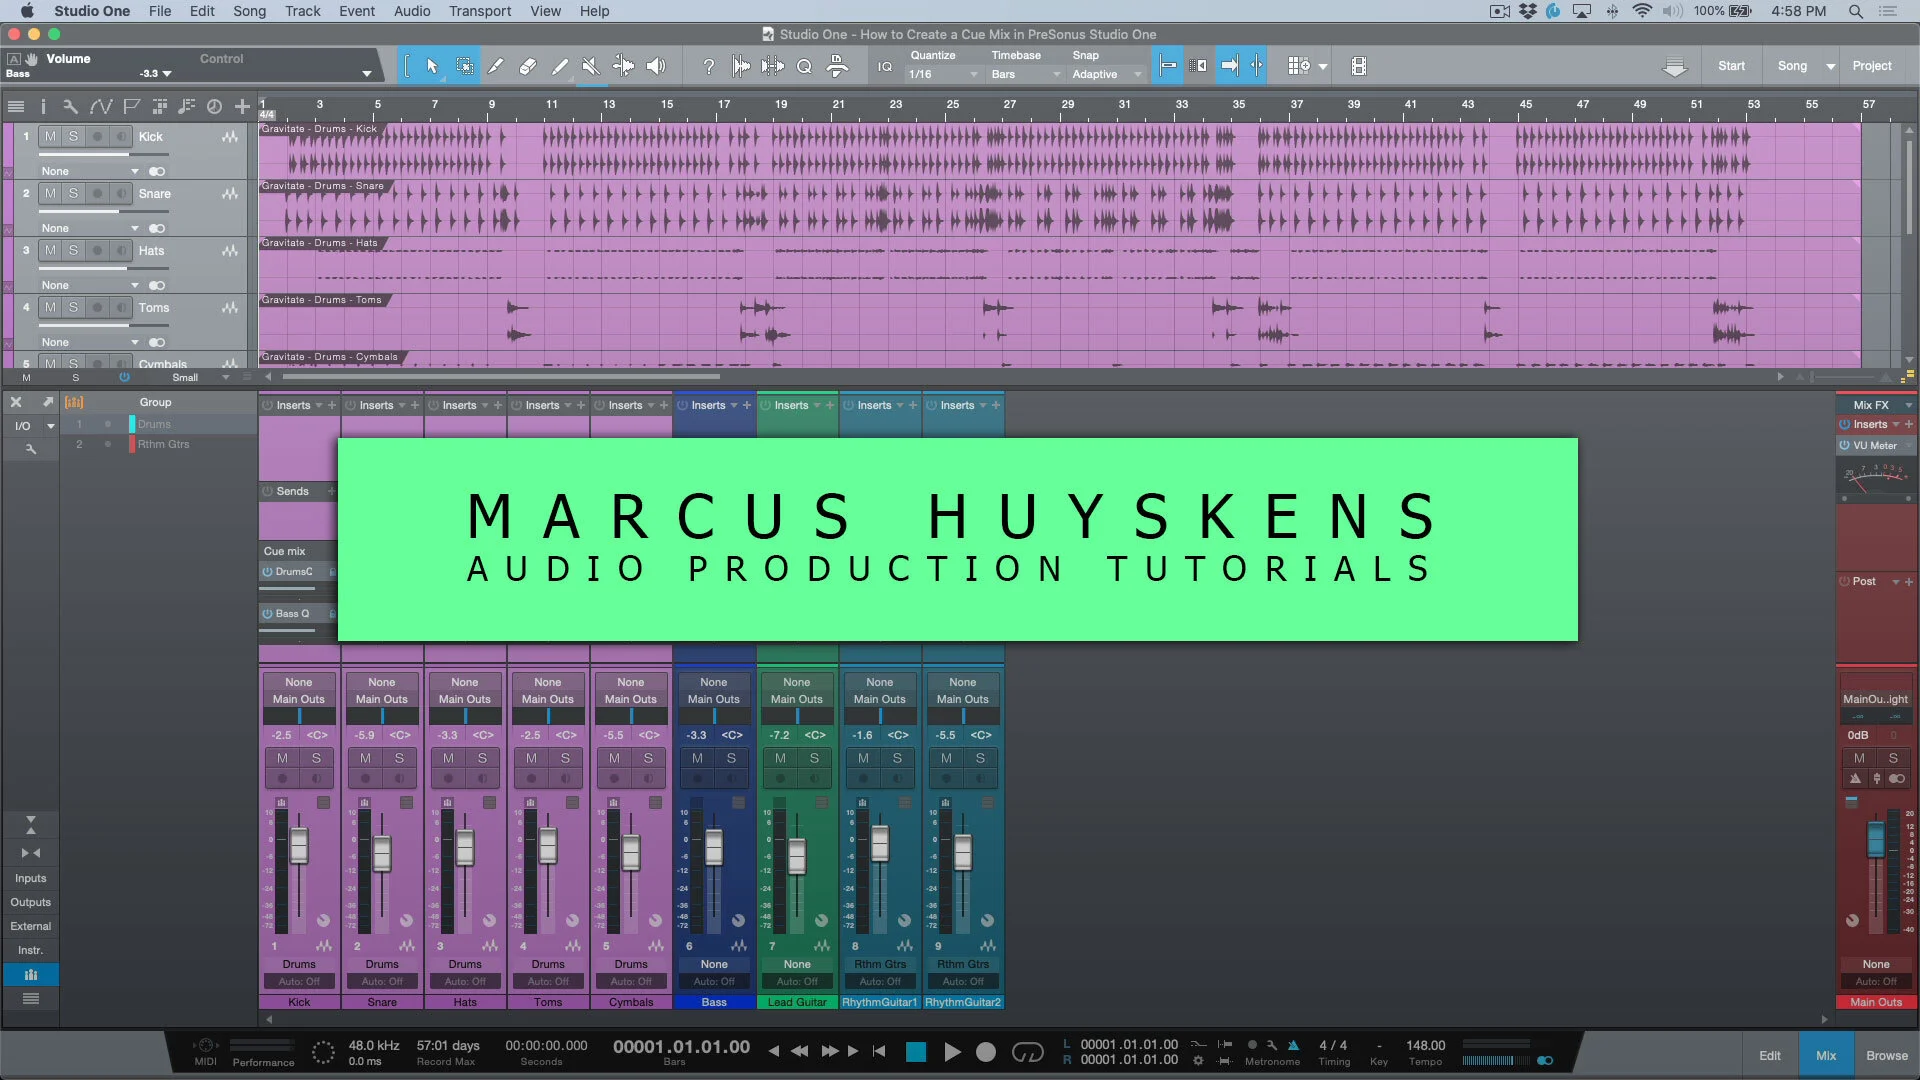1920x1080 pixels.
Task: Click the video player film icon
Action: point(1358,66)
